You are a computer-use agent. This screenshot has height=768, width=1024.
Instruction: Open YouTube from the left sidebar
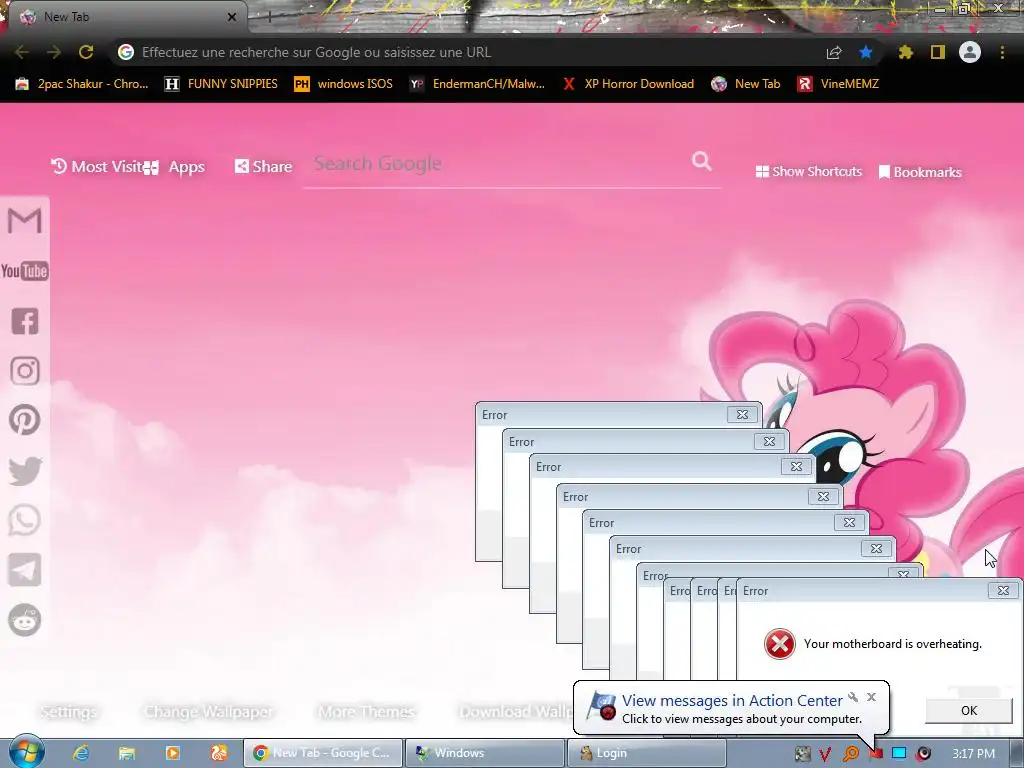[25, 271]
